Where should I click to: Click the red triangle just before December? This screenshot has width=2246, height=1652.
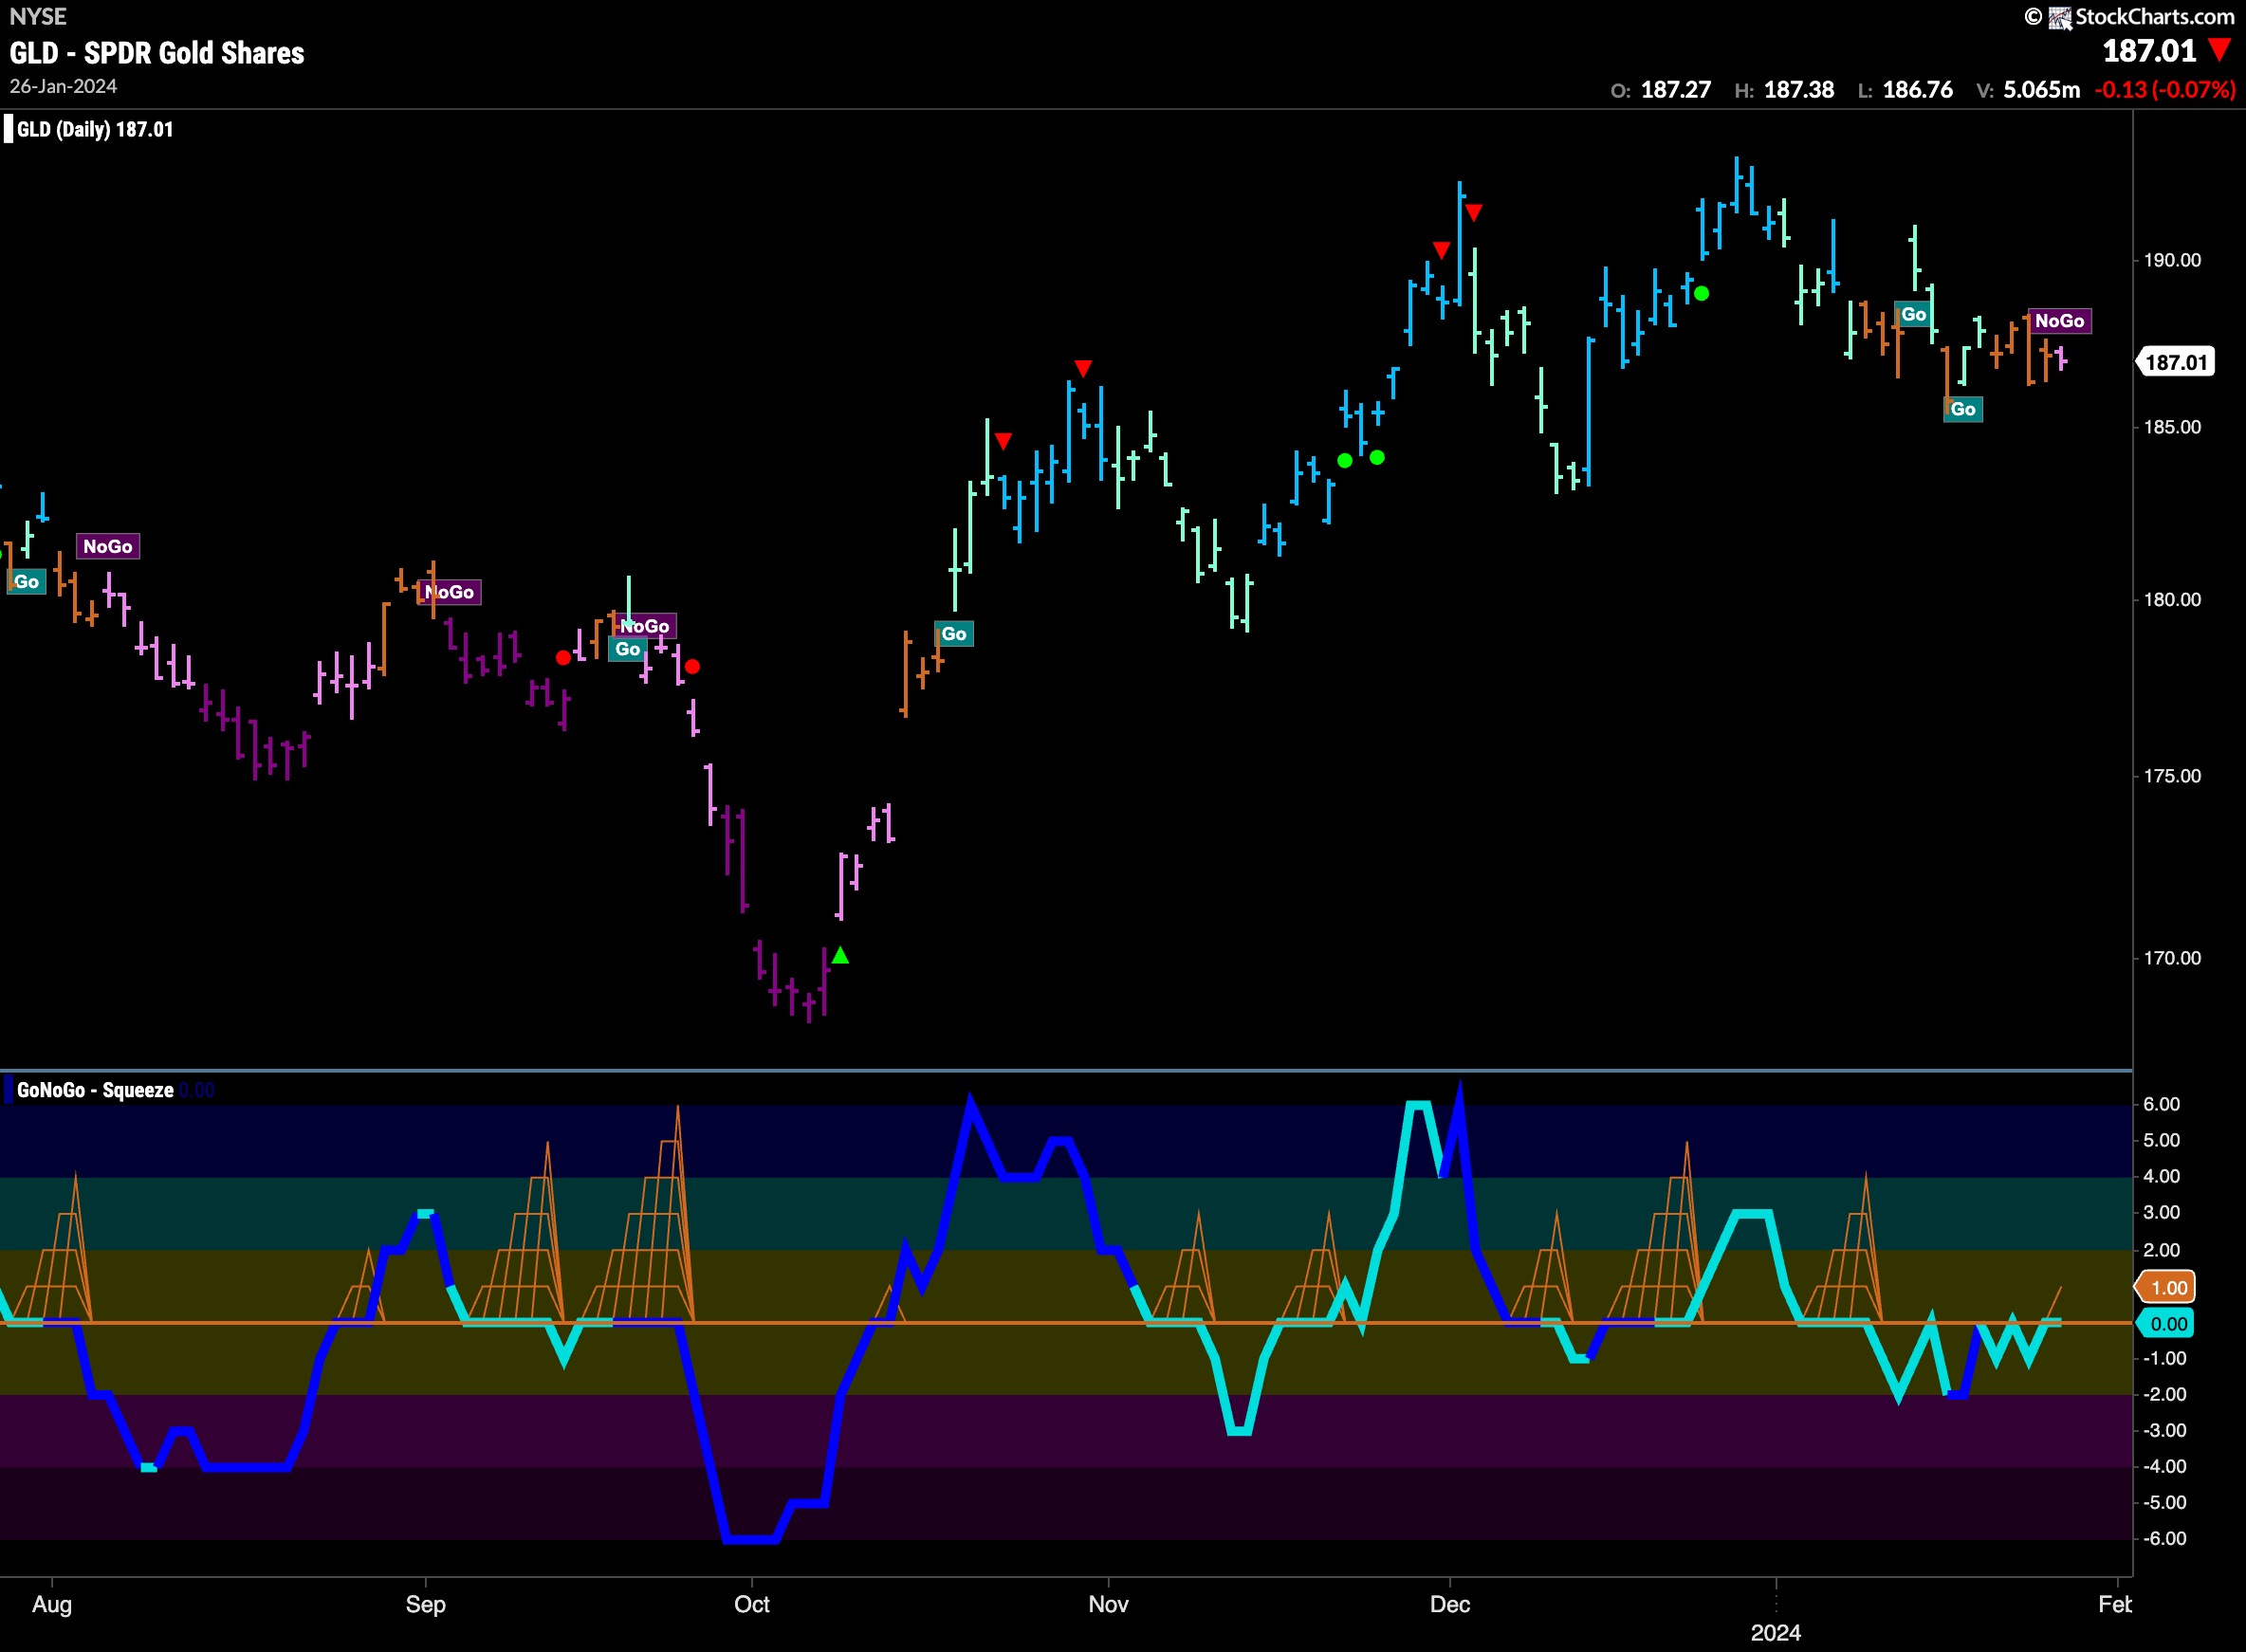pos(1441,249)
